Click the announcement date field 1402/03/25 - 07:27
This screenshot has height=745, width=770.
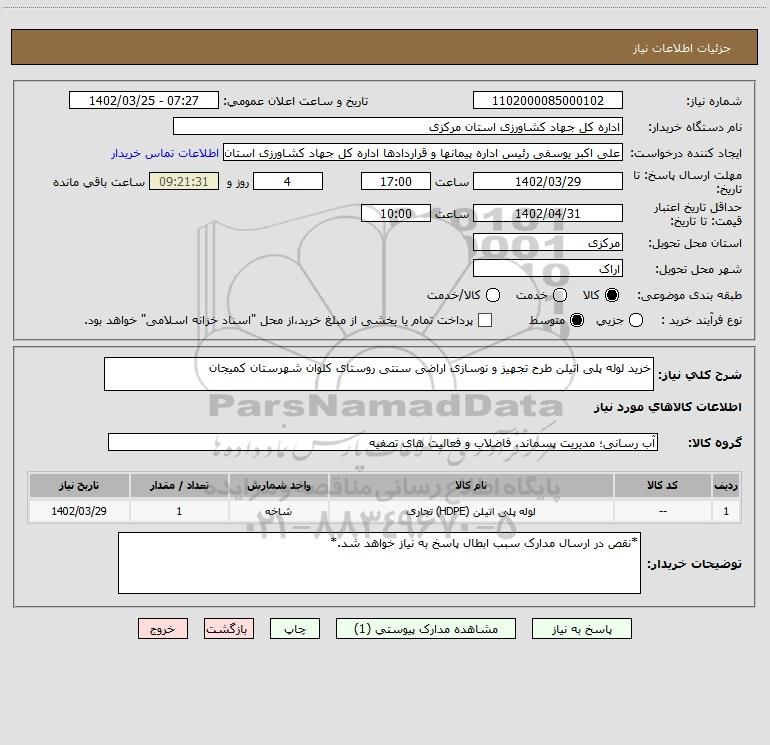144,100
